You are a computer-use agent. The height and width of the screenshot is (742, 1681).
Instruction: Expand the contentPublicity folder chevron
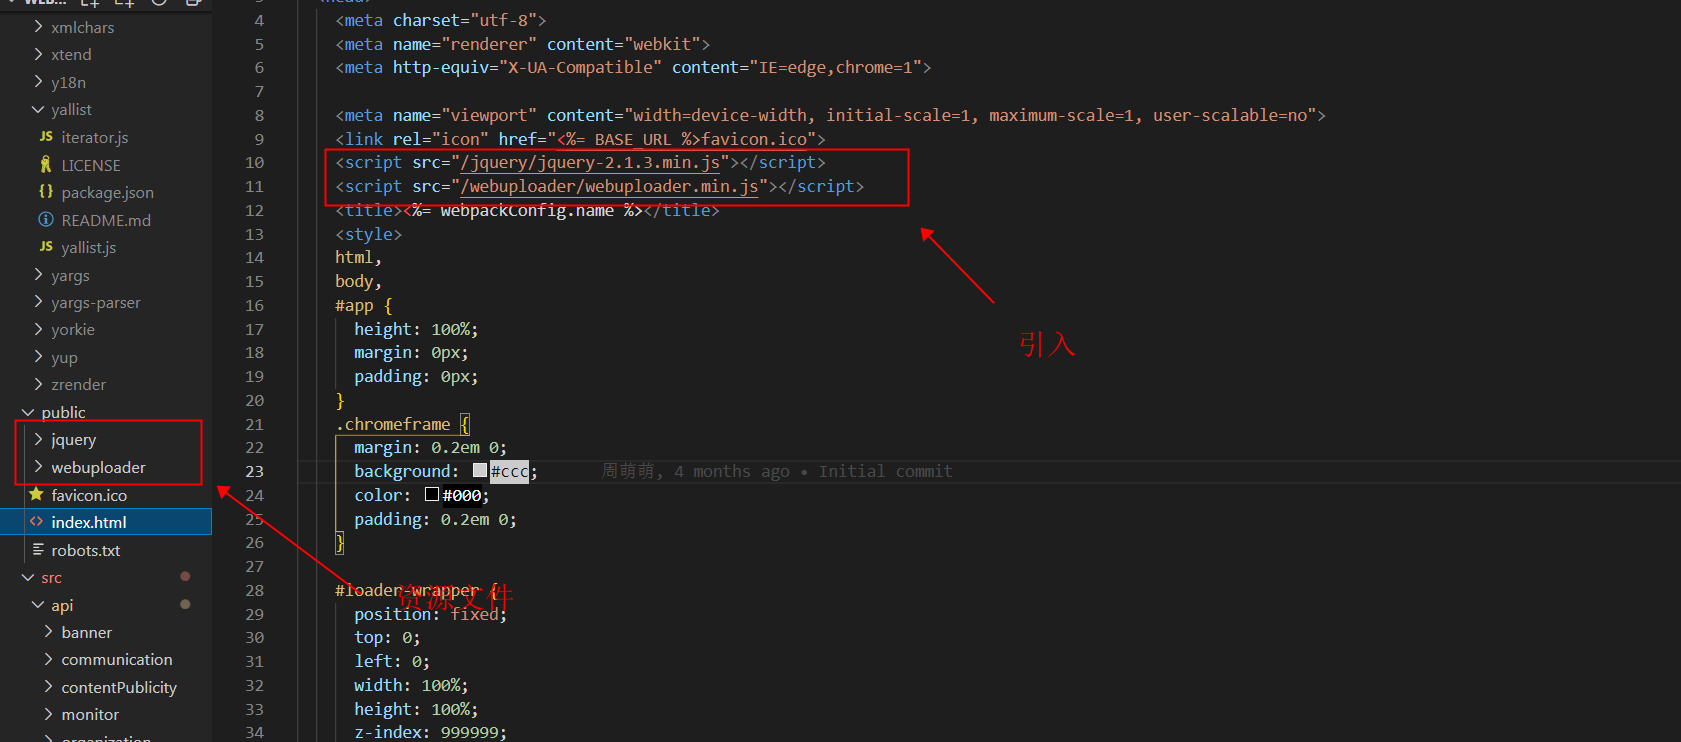click(x=48, y=687)
